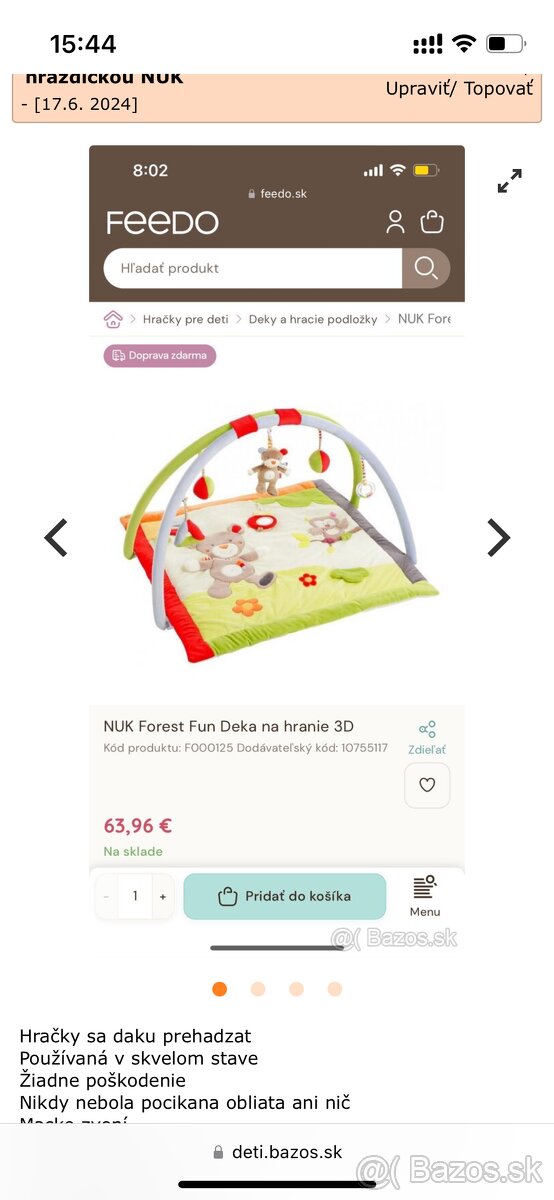Select the first orange gallery dot
Screen dimensions: 554x1200
pos(220,989)
